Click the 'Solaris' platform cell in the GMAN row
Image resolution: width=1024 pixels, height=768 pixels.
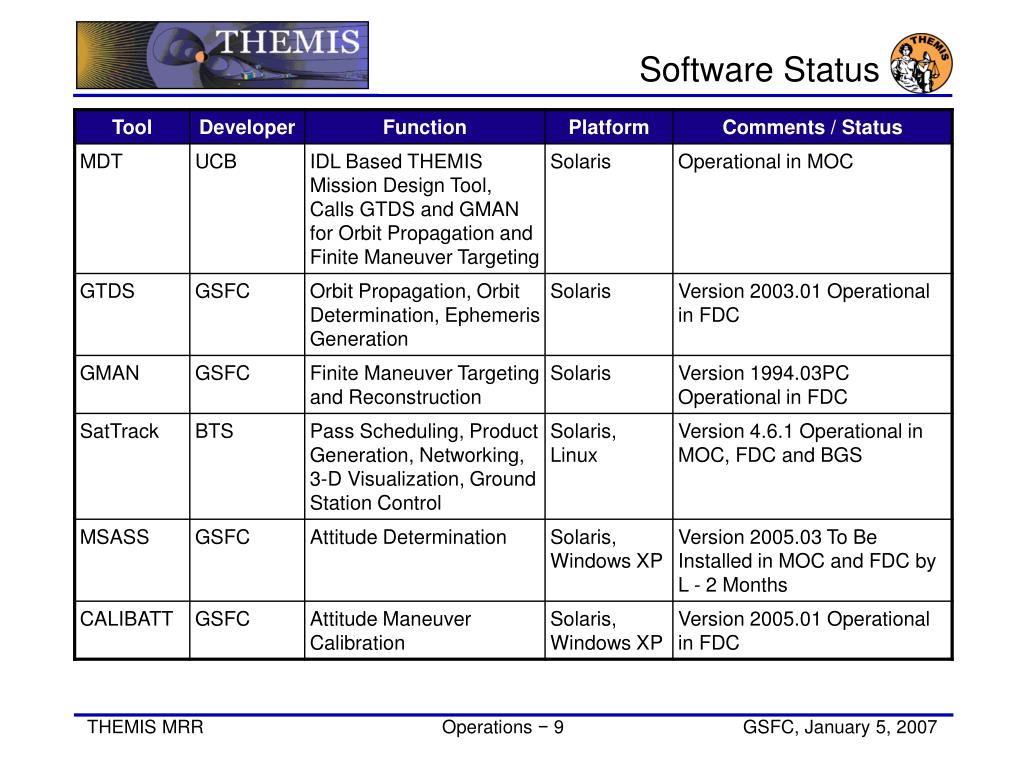609,385
